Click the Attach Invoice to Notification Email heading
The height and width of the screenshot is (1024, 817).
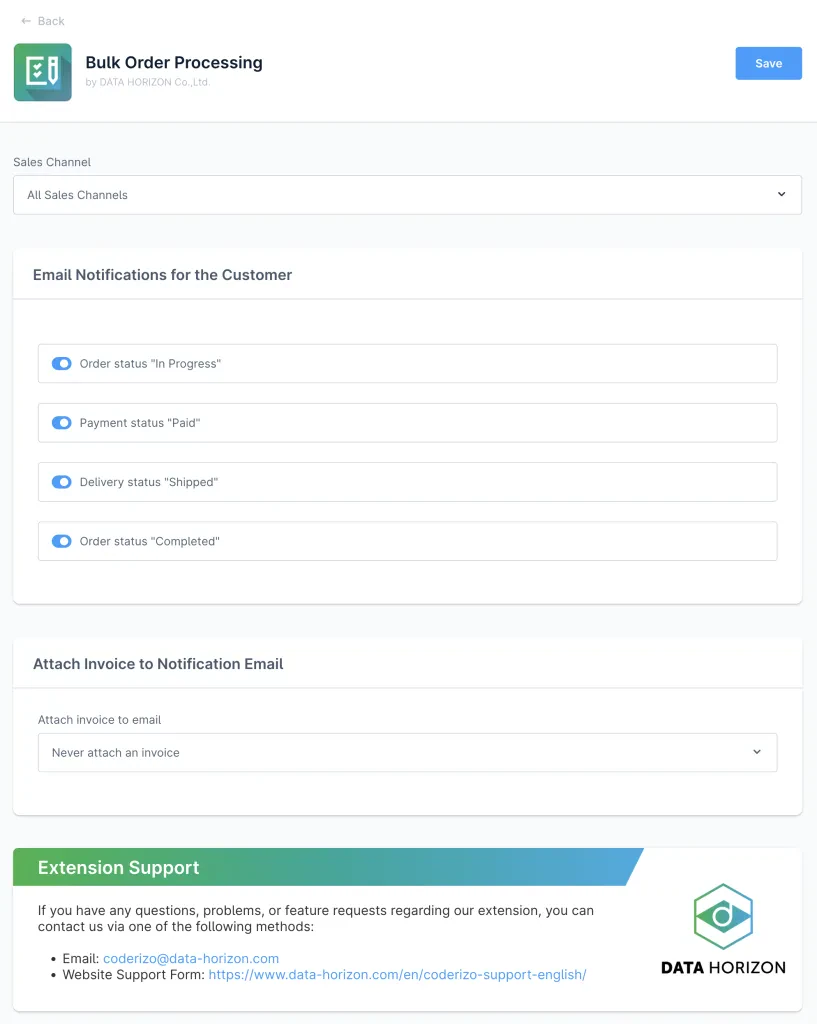(x=158, y=664)
